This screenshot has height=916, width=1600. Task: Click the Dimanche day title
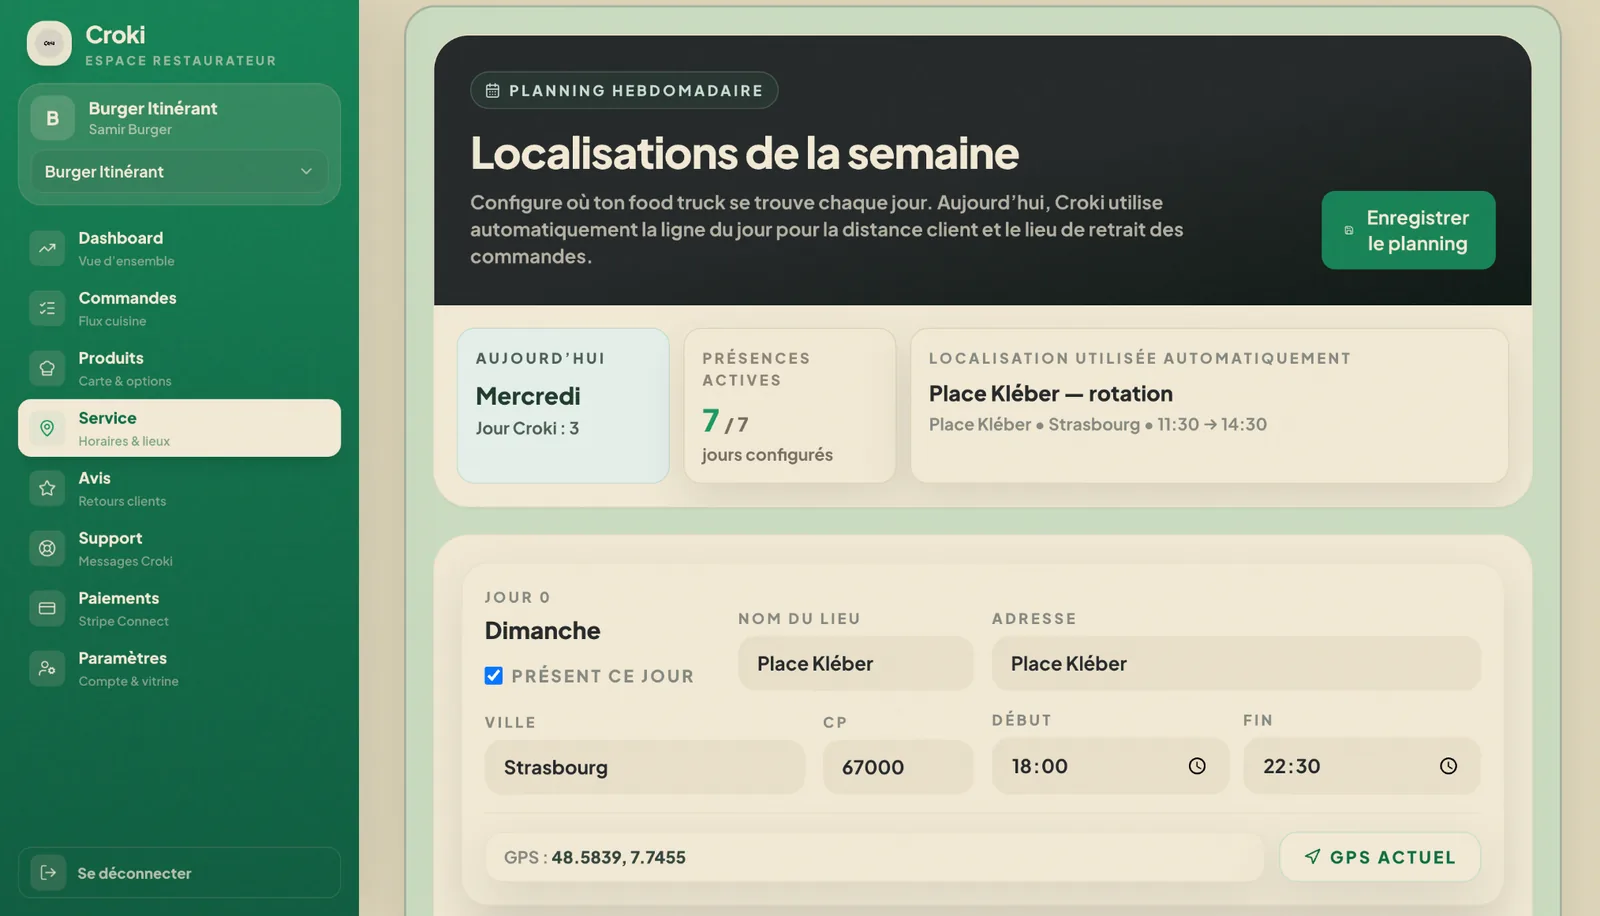point(543,631)
